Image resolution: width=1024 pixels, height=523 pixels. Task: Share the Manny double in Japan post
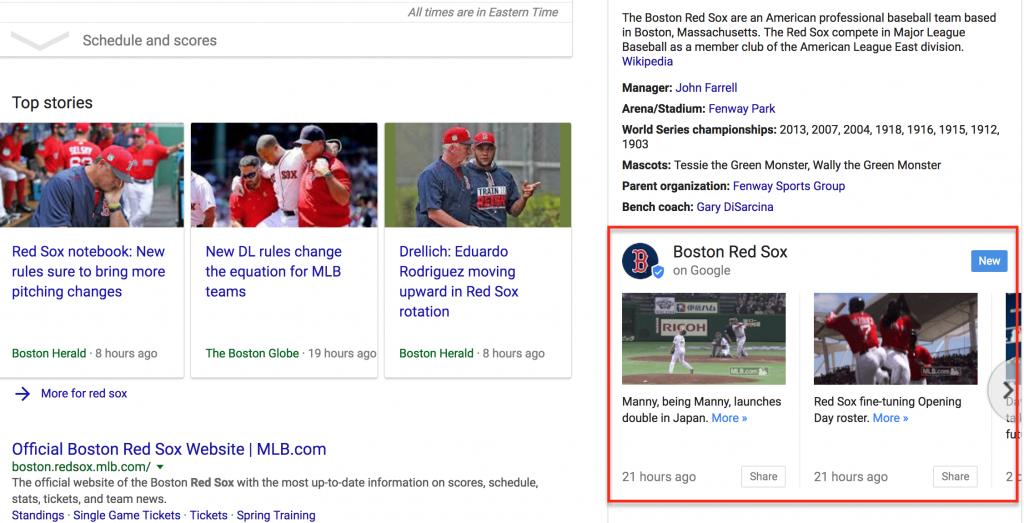(763, 476)
